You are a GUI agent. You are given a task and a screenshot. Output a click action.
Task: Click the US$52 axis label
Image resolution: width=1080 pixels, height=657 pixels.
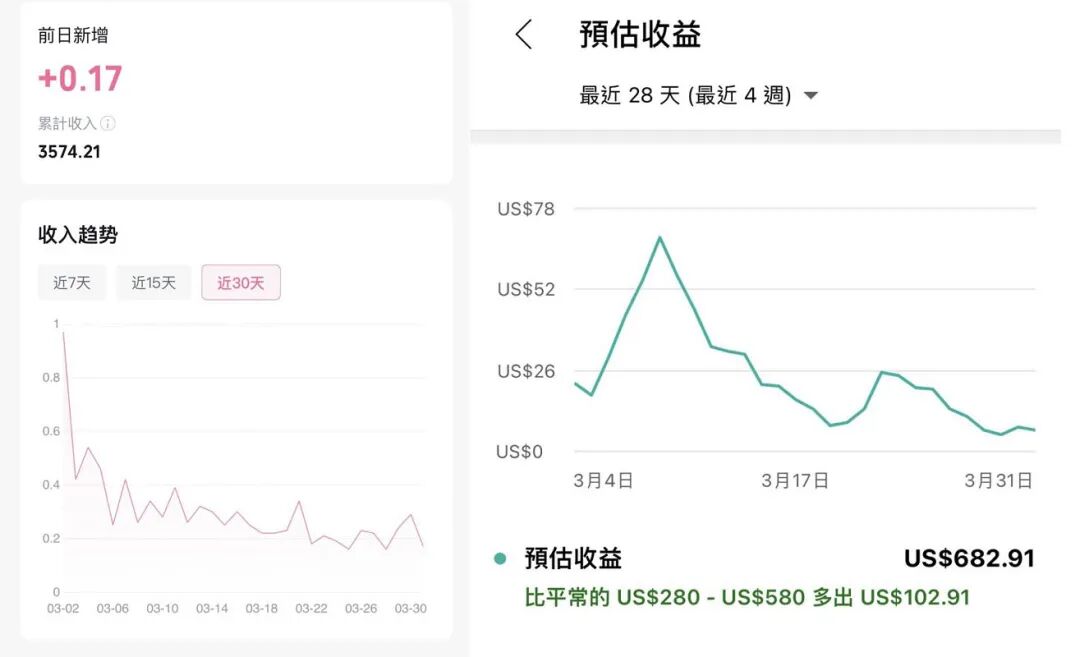click(526, 289)
